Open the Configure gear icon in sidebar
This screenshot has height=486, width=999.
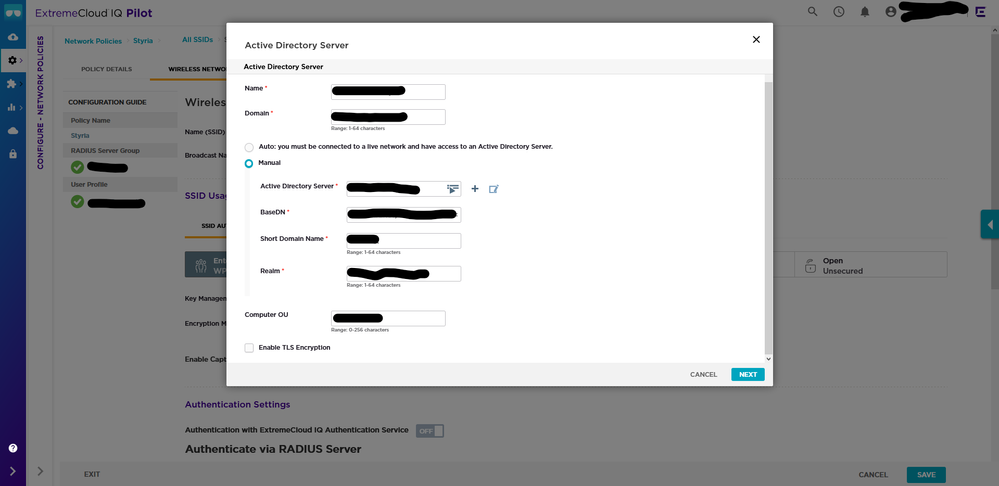(13, 61)
